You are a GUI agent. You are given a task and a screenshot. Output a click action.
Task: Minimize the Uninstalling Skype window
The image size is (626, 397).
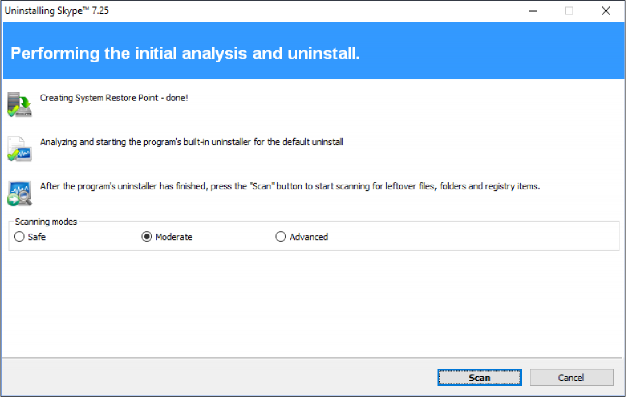tap(533, 11)
